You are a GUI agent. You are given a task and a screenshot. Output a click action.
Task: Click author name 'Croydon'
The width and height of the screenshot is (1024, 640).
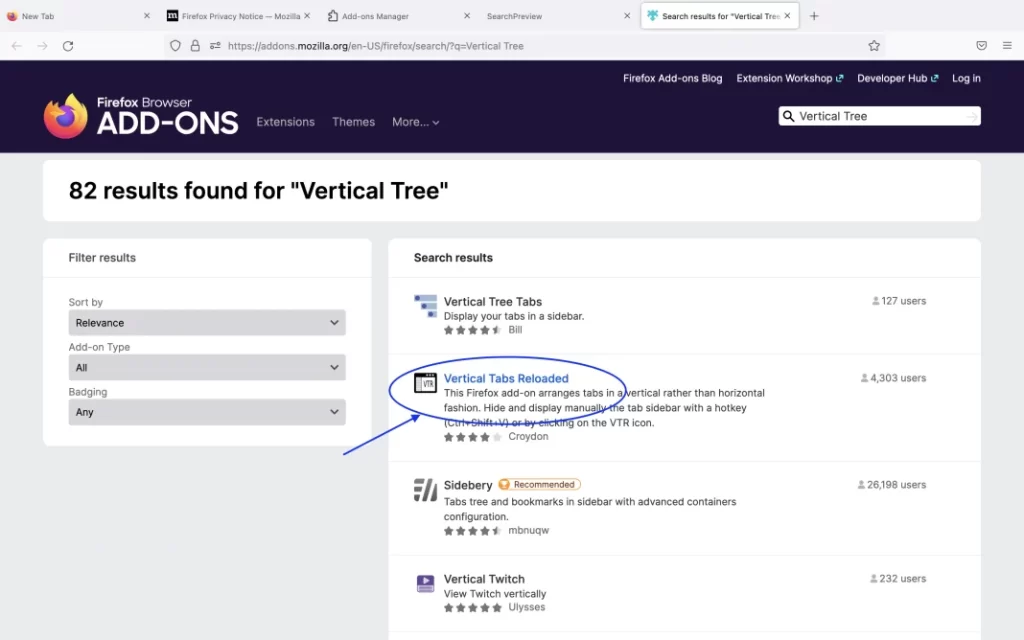click(x=528, y=436)
